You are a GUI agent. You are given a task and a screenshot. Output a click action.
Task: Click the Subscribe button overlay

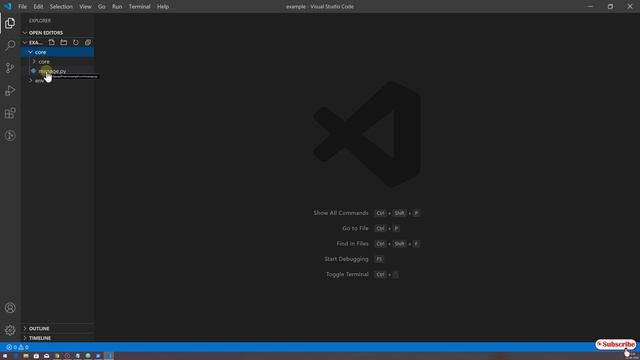click(x=616, y=344)
